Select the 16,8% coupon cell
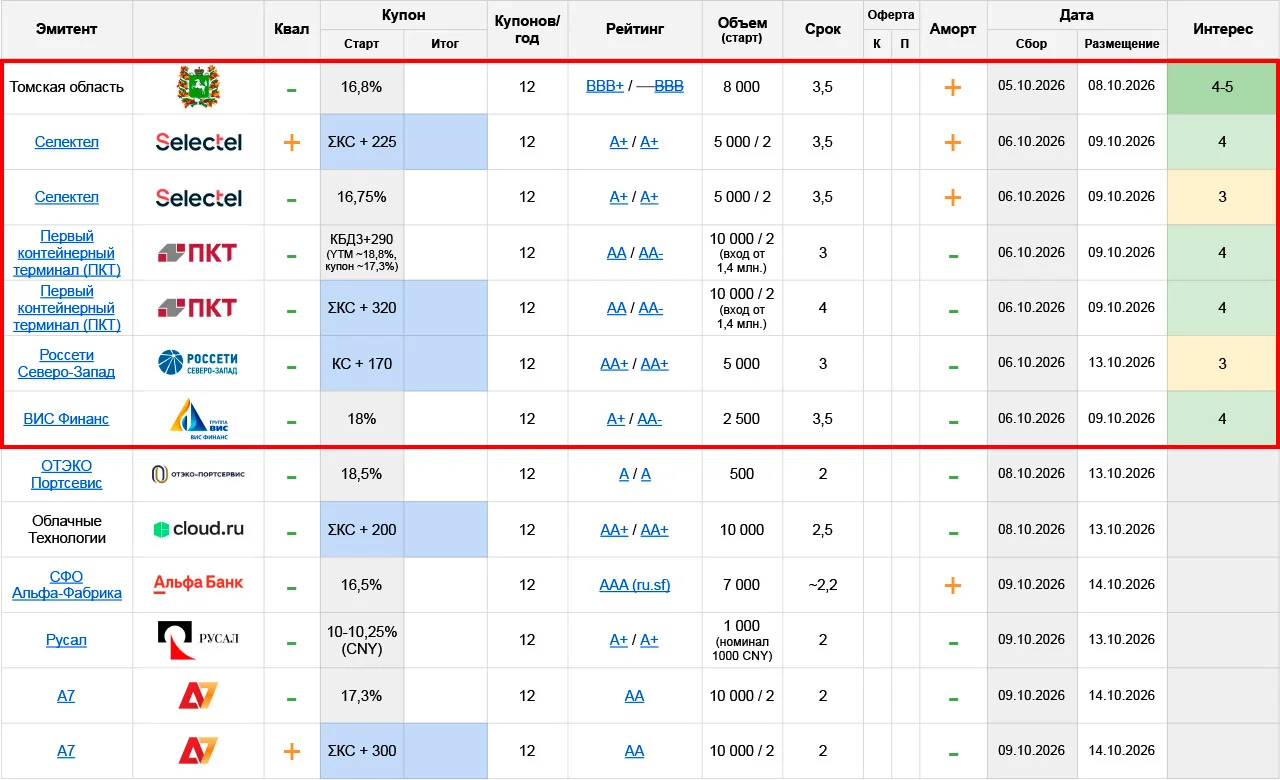Image resolution: width=1280 pixels, height=780 pixels. 361,87
